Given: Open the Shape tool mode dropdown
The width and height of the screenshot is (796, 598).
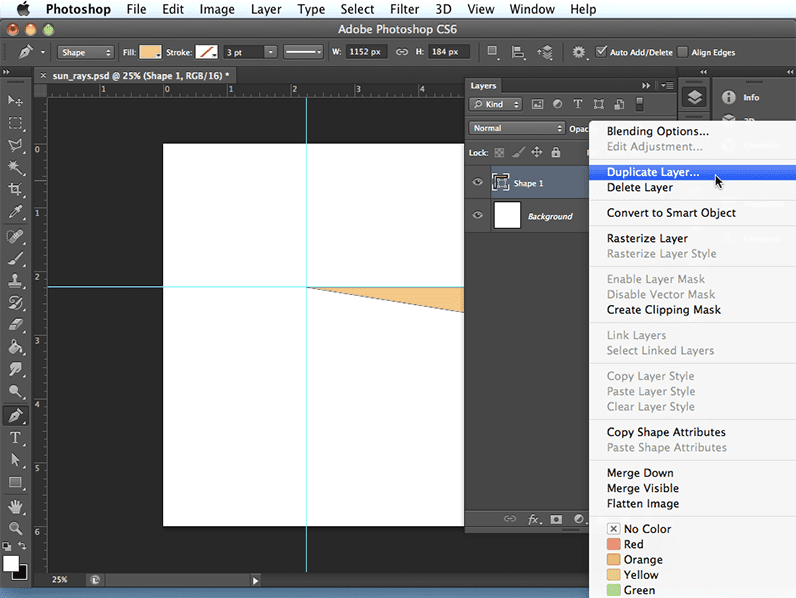Looking at the screenshot, I should 85,52.
